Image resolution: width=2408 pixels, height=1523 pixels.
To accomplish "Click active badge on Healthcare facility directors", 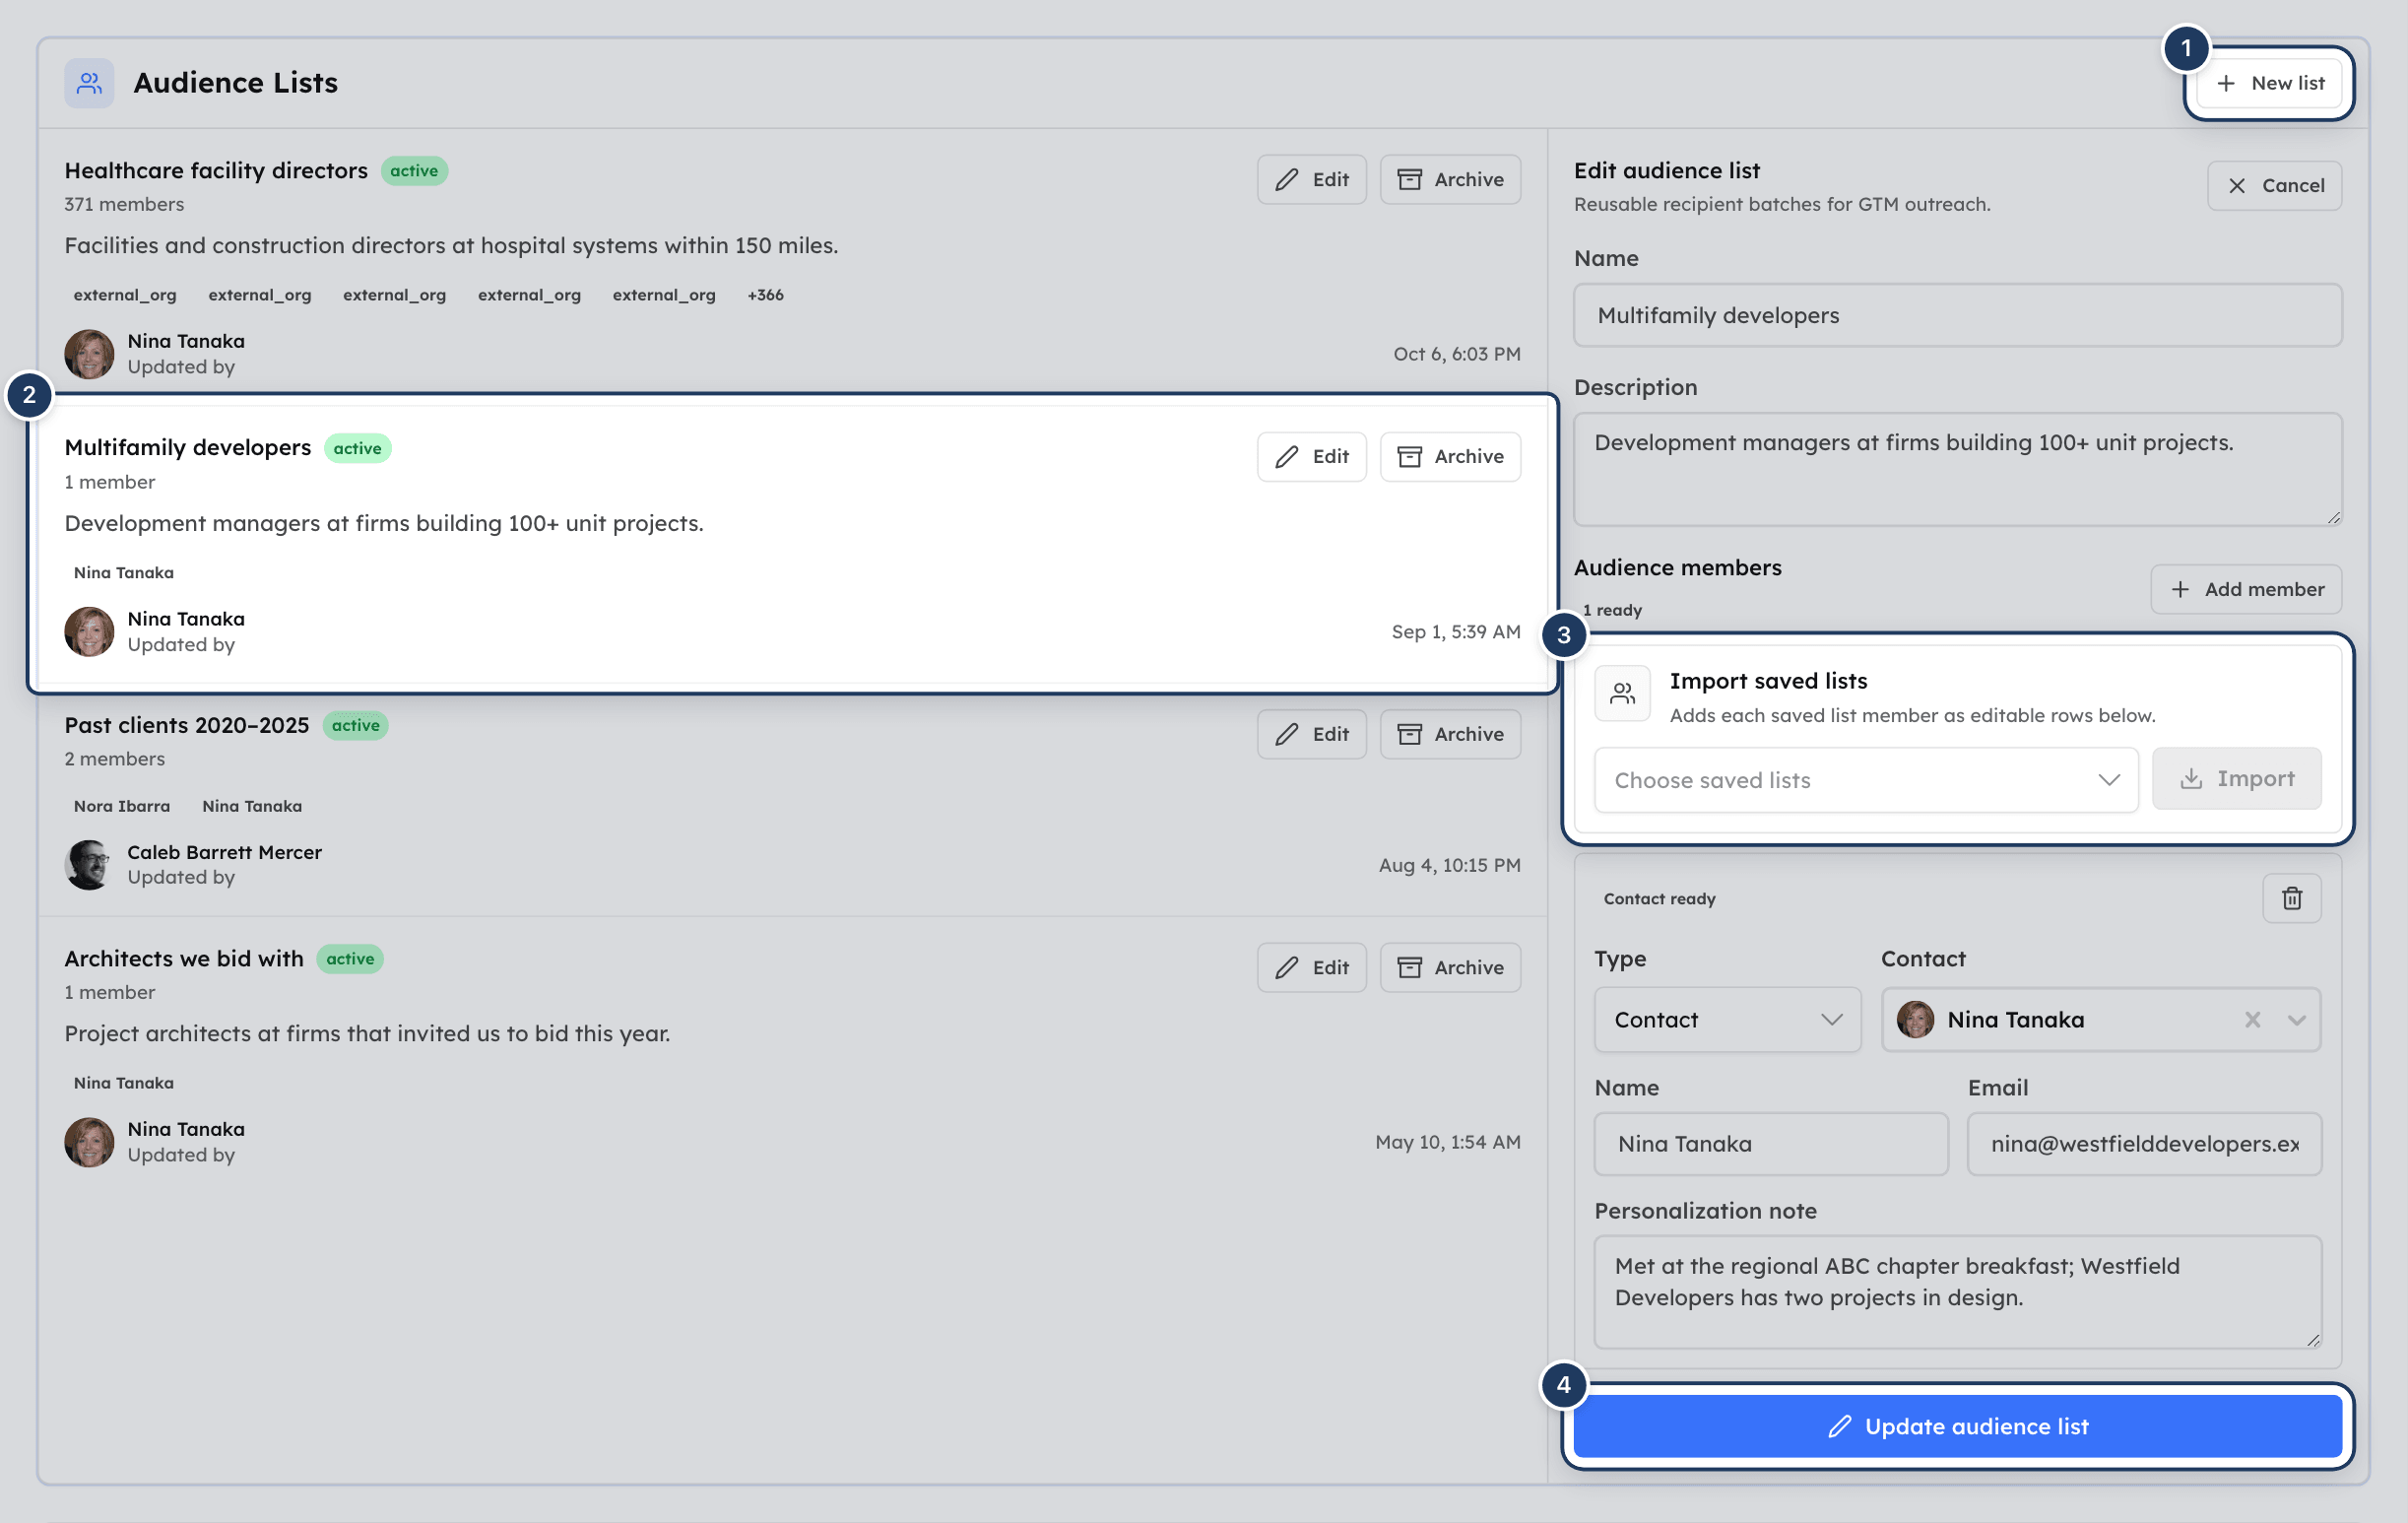I will 414,171.
